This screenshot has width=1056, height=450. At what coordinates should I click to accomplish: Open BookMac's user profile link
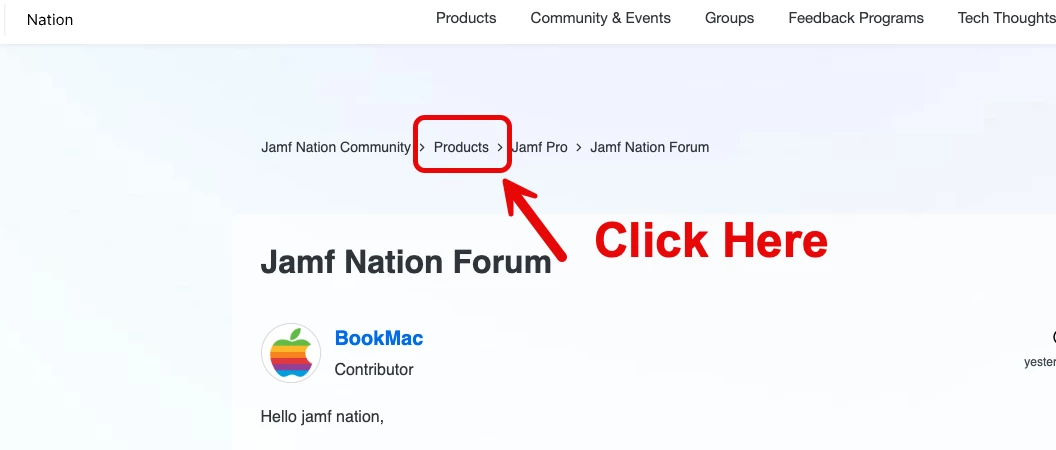[x=378, y=338]
